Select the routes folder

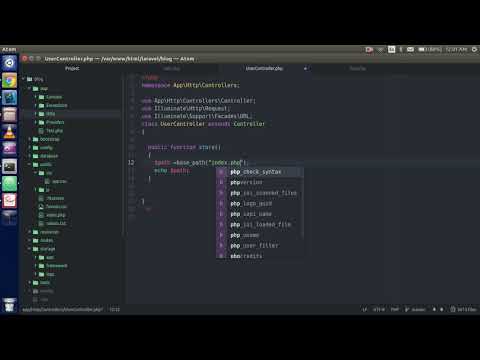click(46, 240)
